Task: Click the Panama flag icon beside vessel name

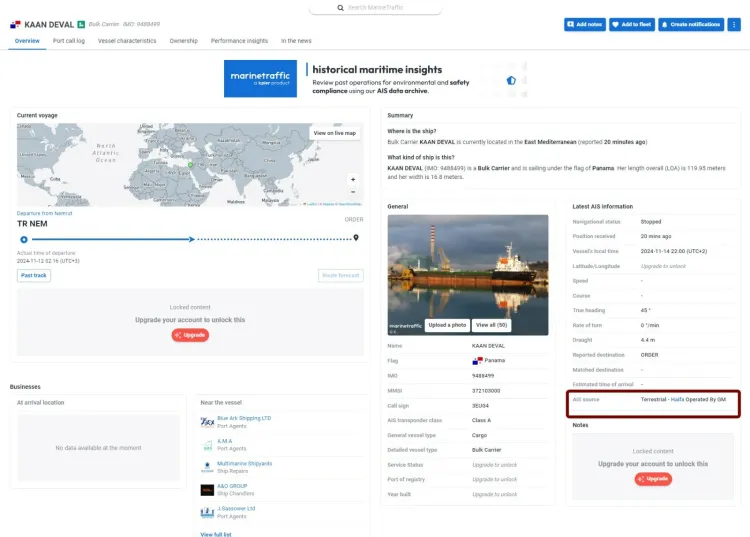Action: (x=15, y=24)
